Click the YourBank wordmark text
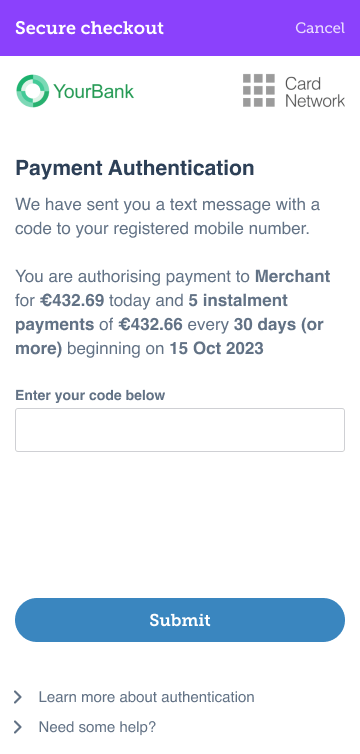 pos(93,91)
